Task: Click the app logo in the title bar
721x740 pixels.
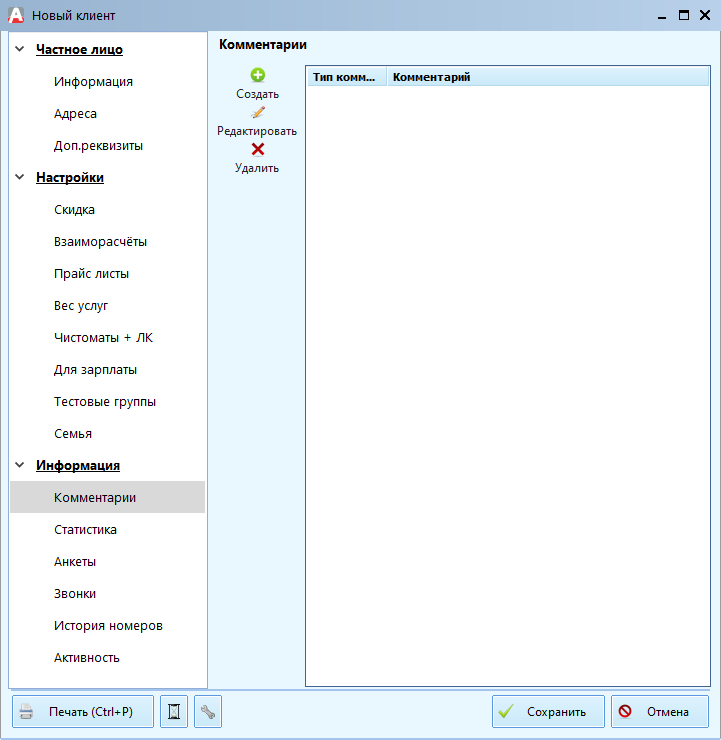Action: click(15, 15)
